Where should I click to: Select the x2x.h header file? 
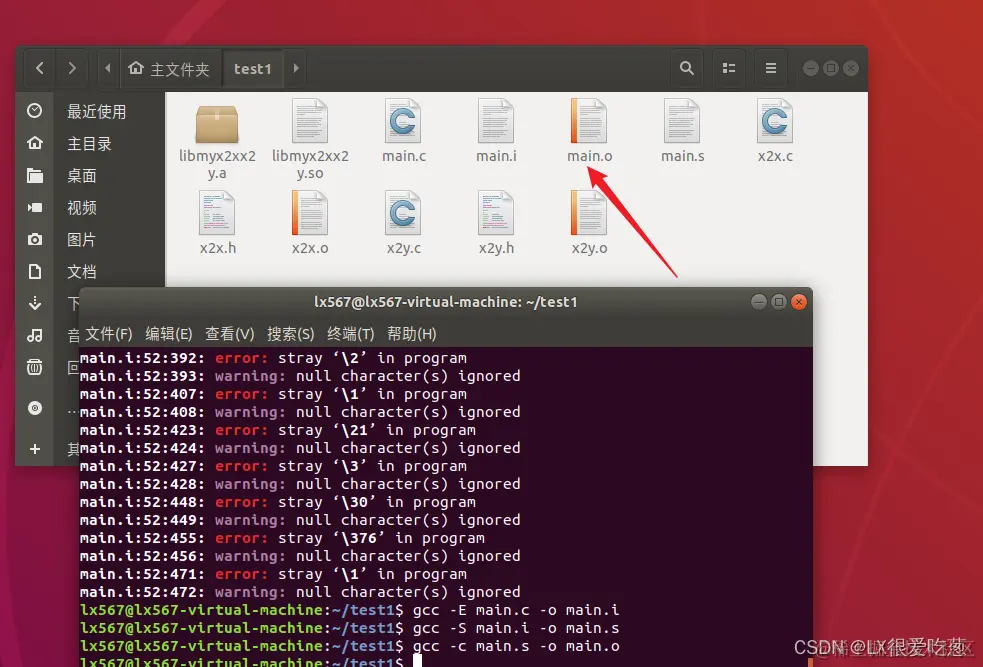click(218, 223)
